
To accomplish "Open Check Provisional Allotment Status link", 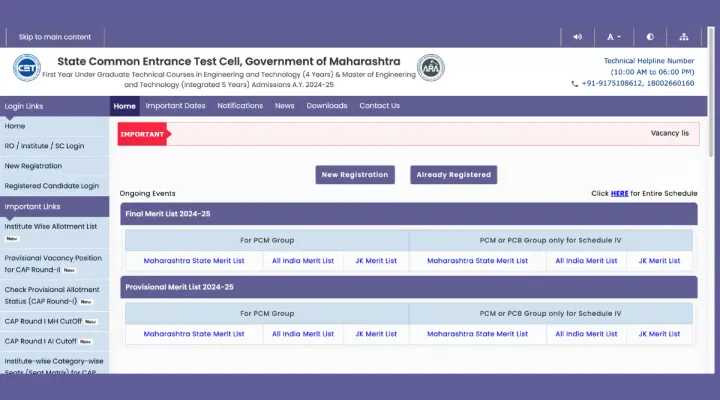I will point(52,295).
